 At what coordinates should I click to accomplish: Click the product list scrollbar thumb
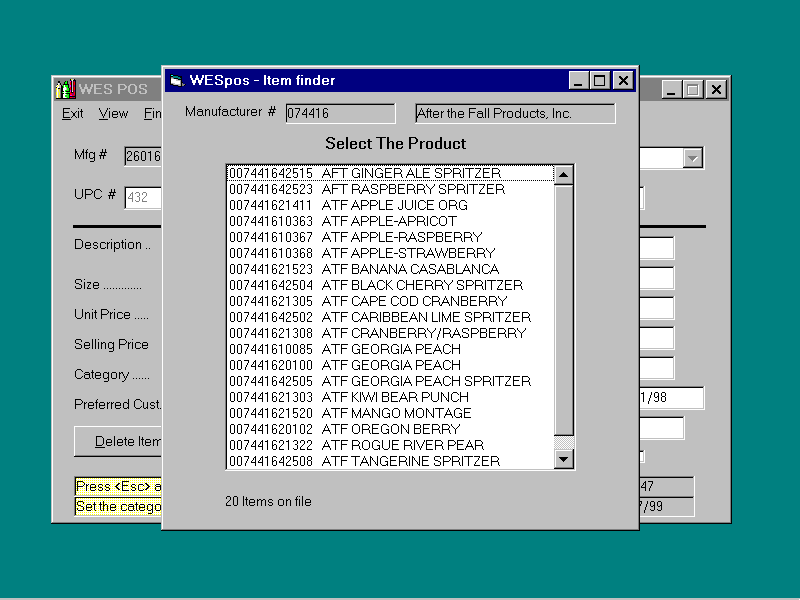pyautogui.click(x=564, y=311)
